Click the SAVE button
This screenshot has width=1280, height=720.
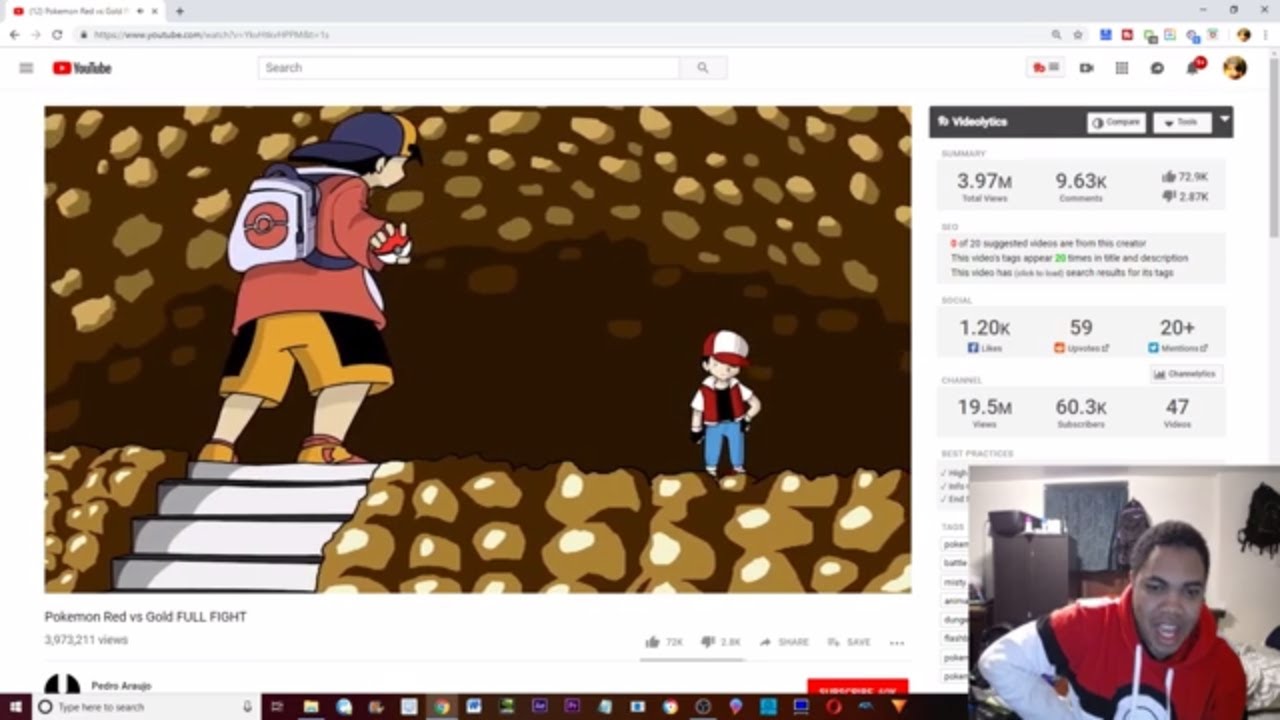tap(849, 642)
